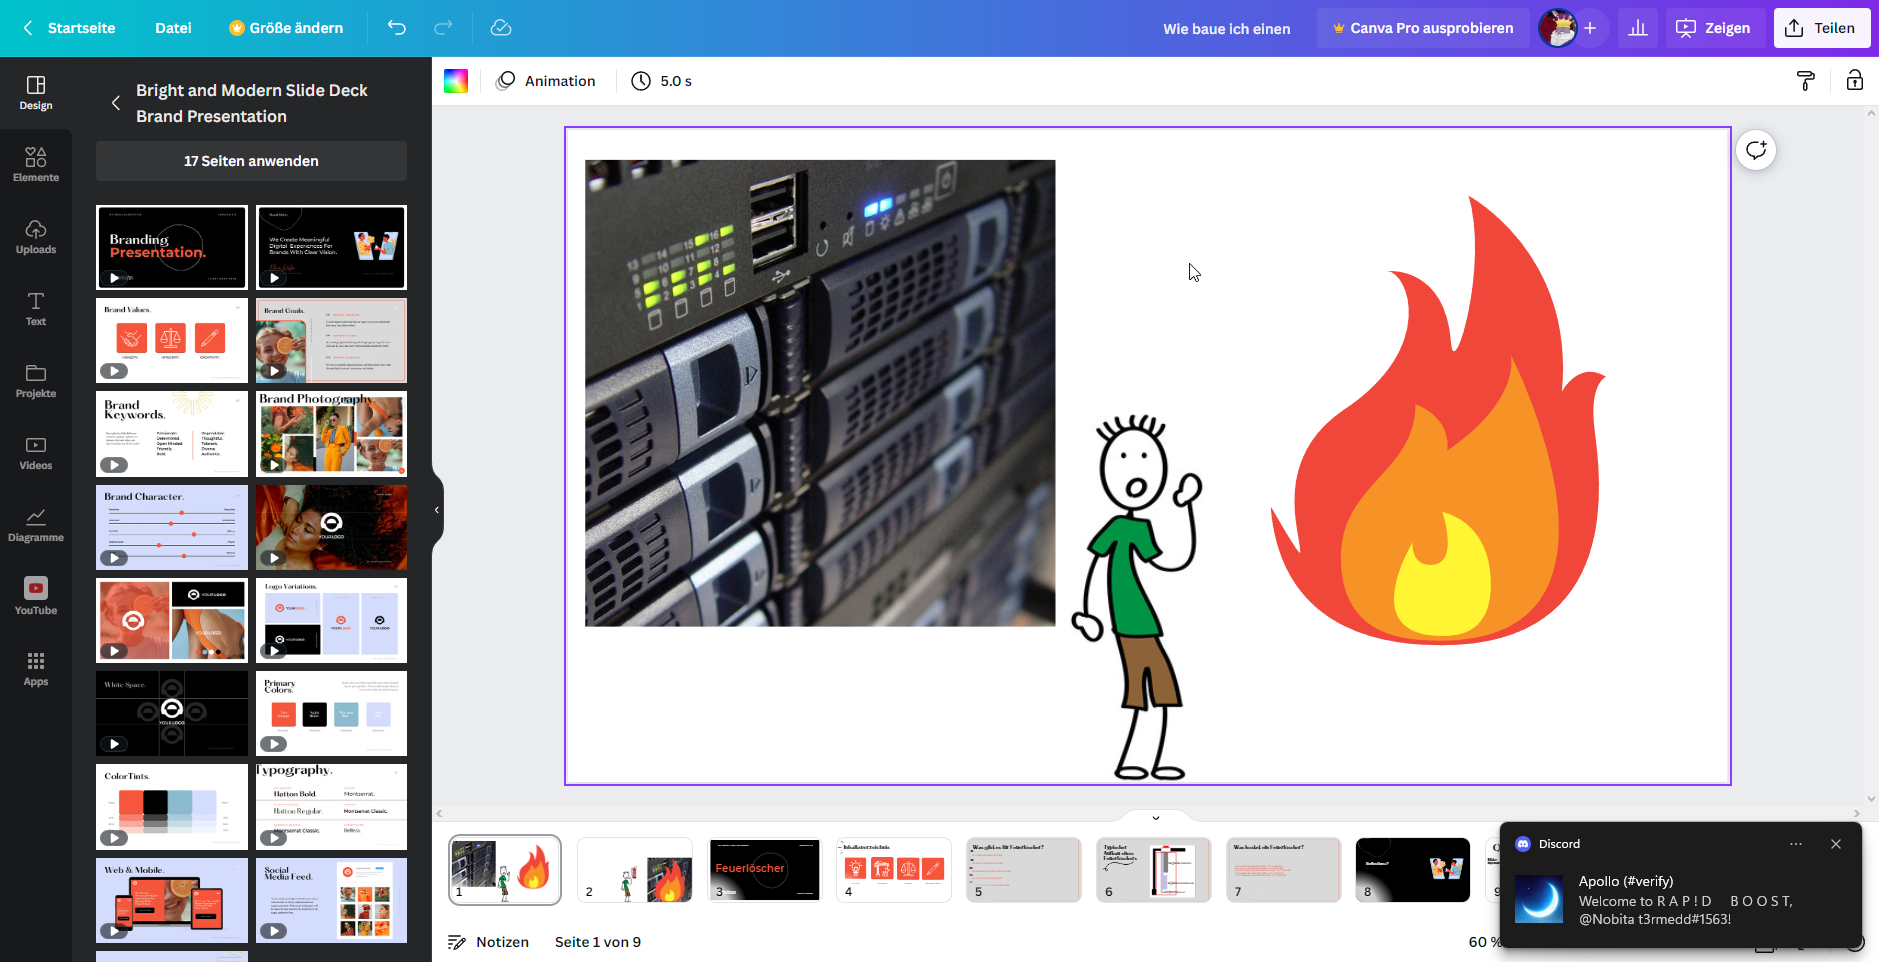
Task: Click the copy style paint roller icon
Action: click(x=1805, y=81)
